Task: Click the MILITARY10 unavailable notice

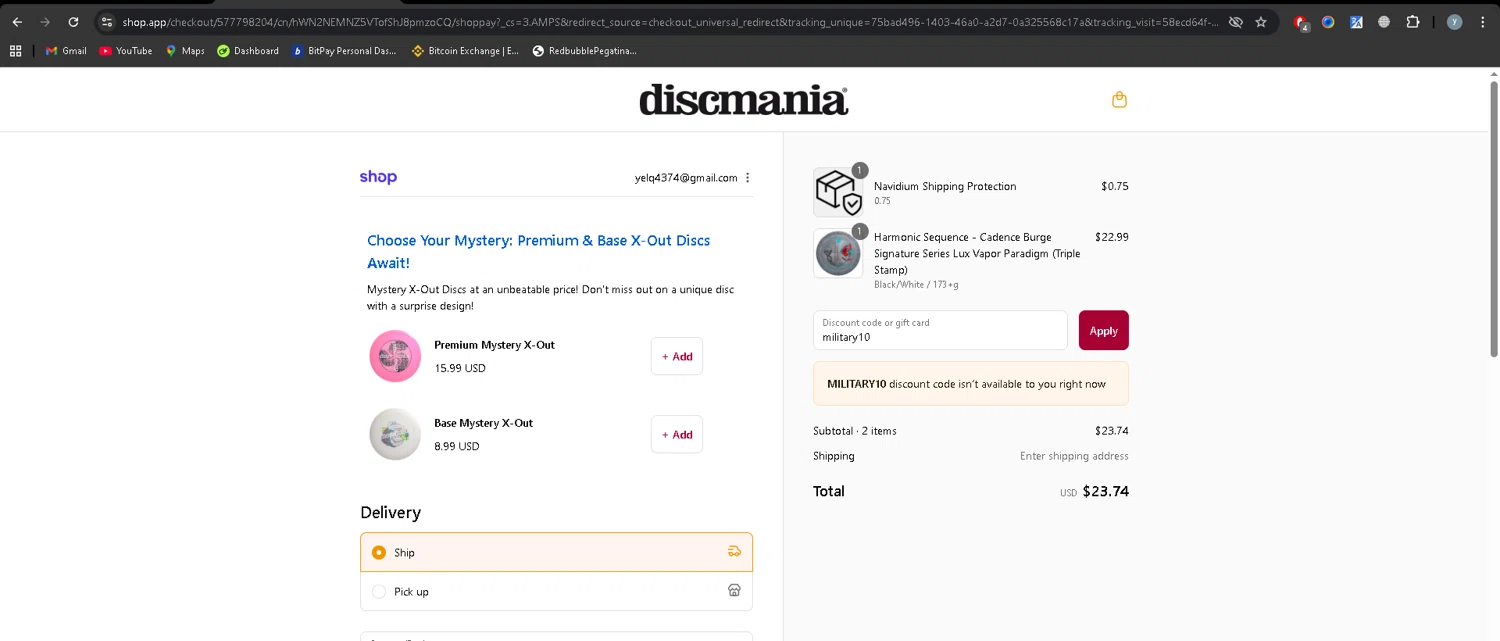Action: click(x=971, y=383)
